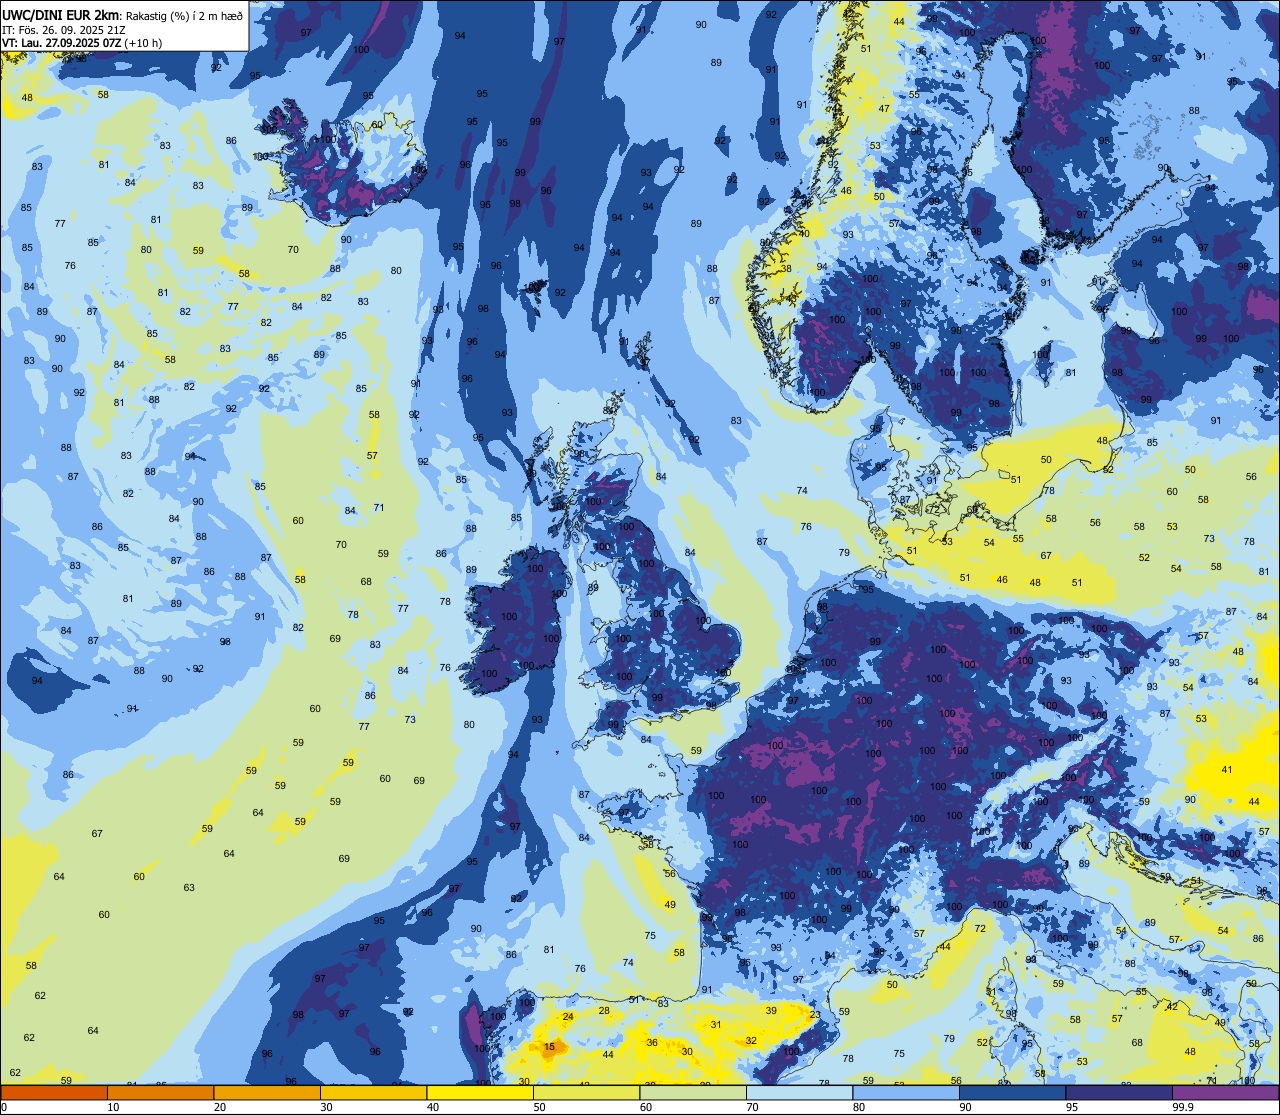This screenshot has width=1280, height=1115.
Task: Click the 'IT: Fös. 26. 09. 2025 21Z' line
Action: pos(64,29)
